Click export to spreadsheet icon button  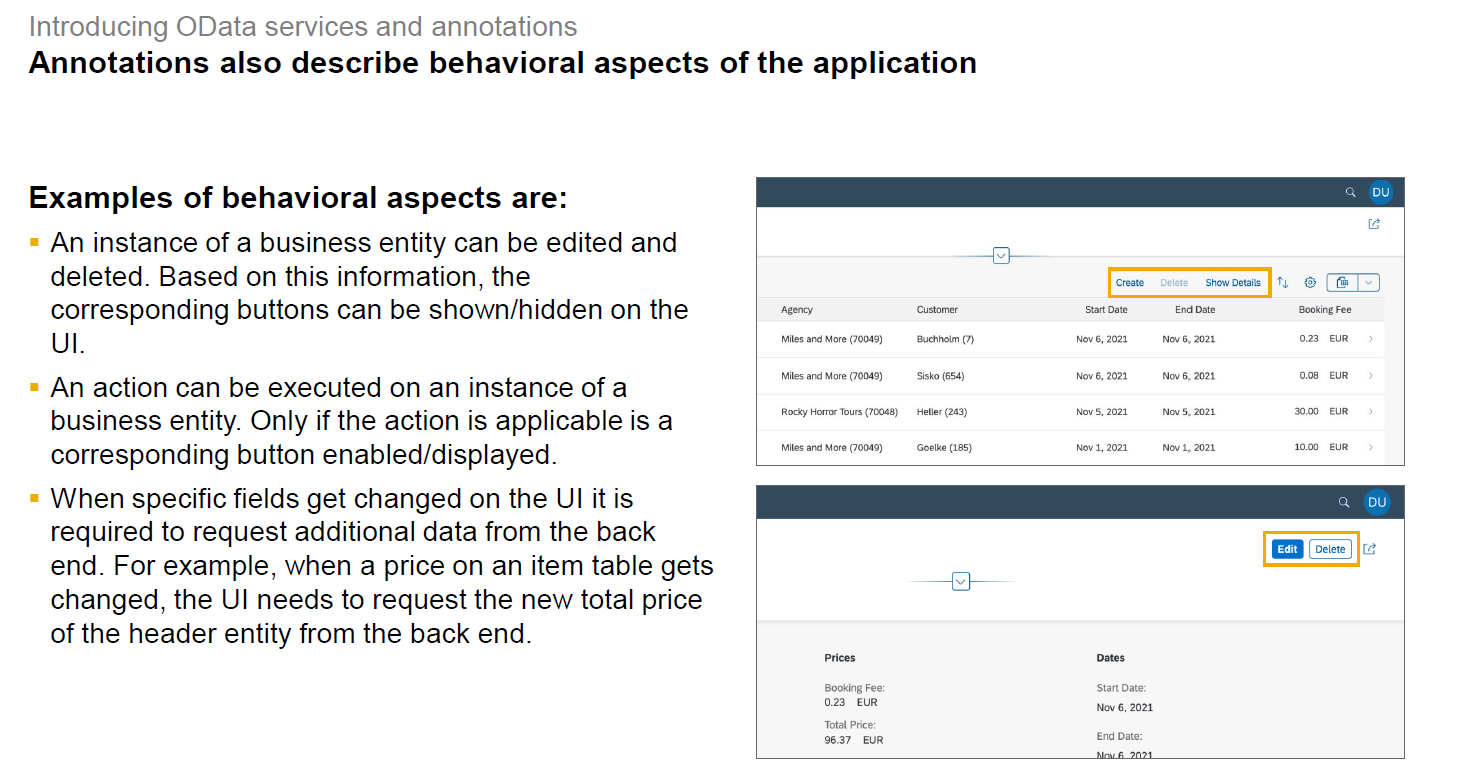tap(1342, 283)
